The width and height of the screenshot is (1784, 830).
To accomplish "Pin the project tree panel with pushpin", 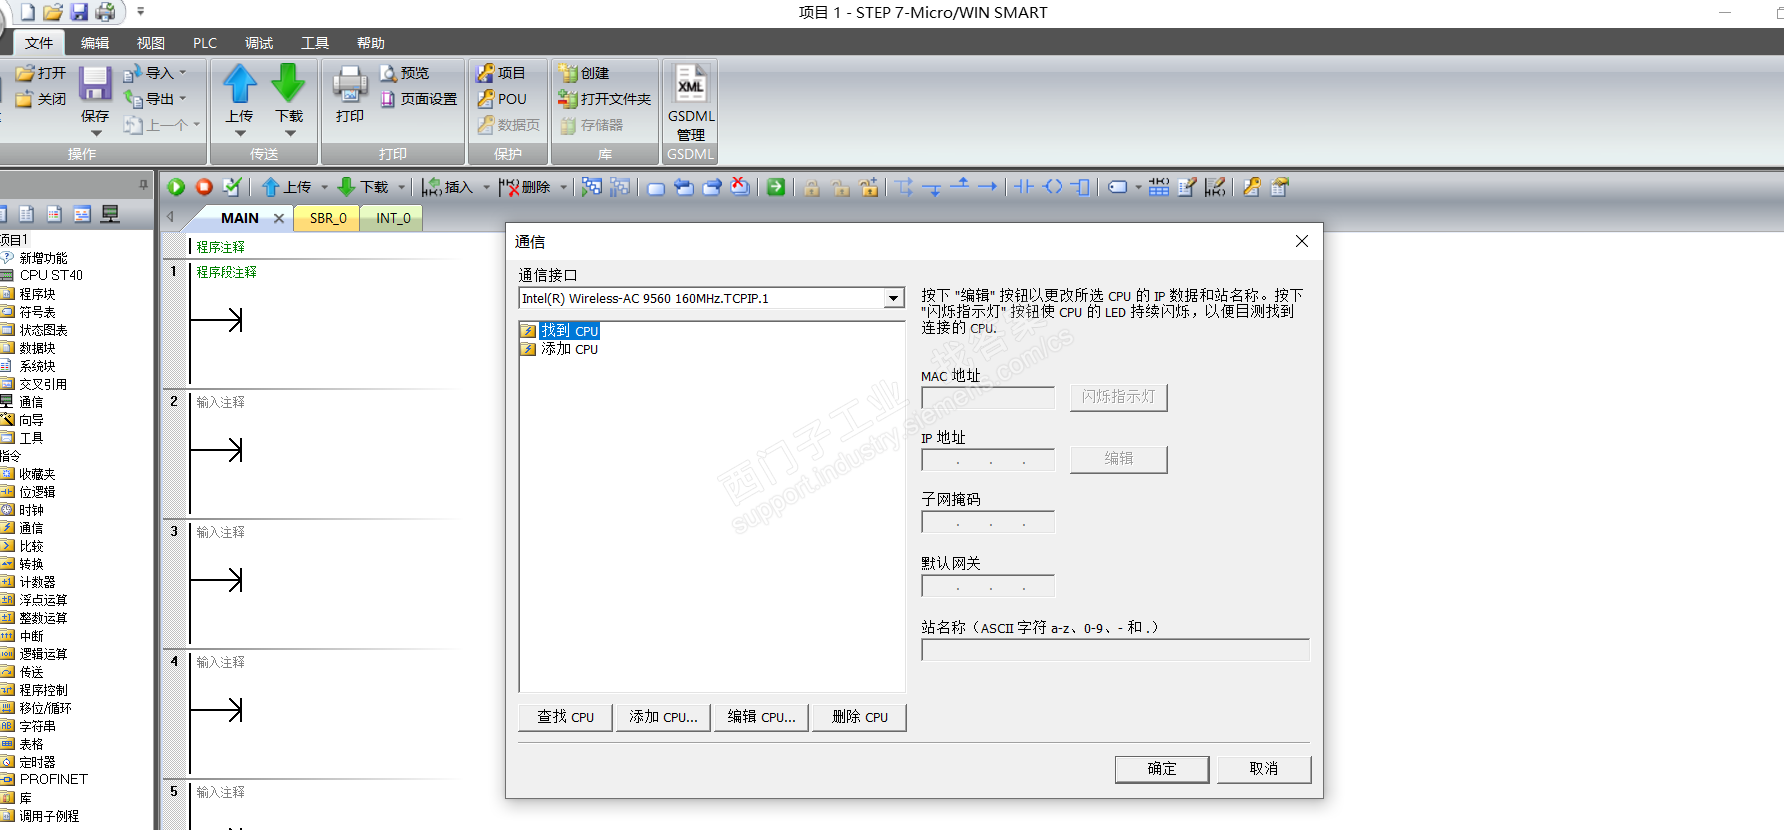I will (143, 185).
